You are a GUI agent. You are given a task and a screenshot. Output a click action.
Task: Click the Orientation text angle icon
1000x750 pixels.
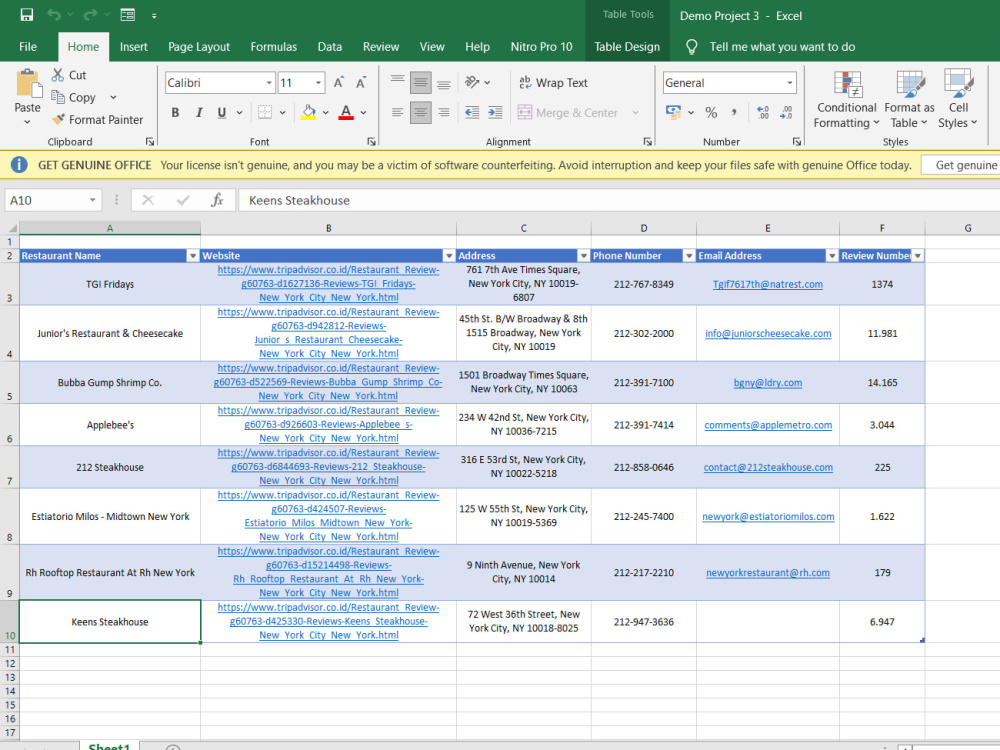coord(473,82)
